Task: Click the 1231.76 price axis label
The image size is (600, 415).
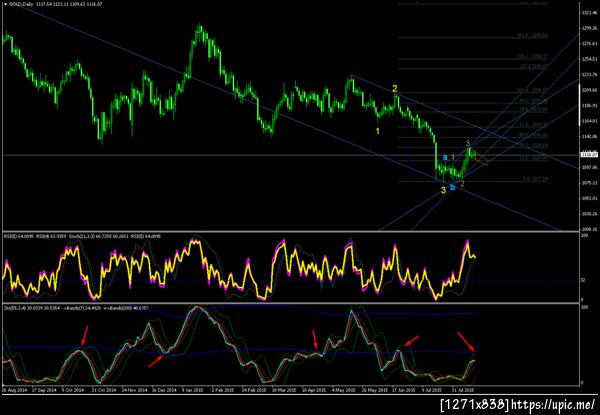Action: [x=589, y=75]
